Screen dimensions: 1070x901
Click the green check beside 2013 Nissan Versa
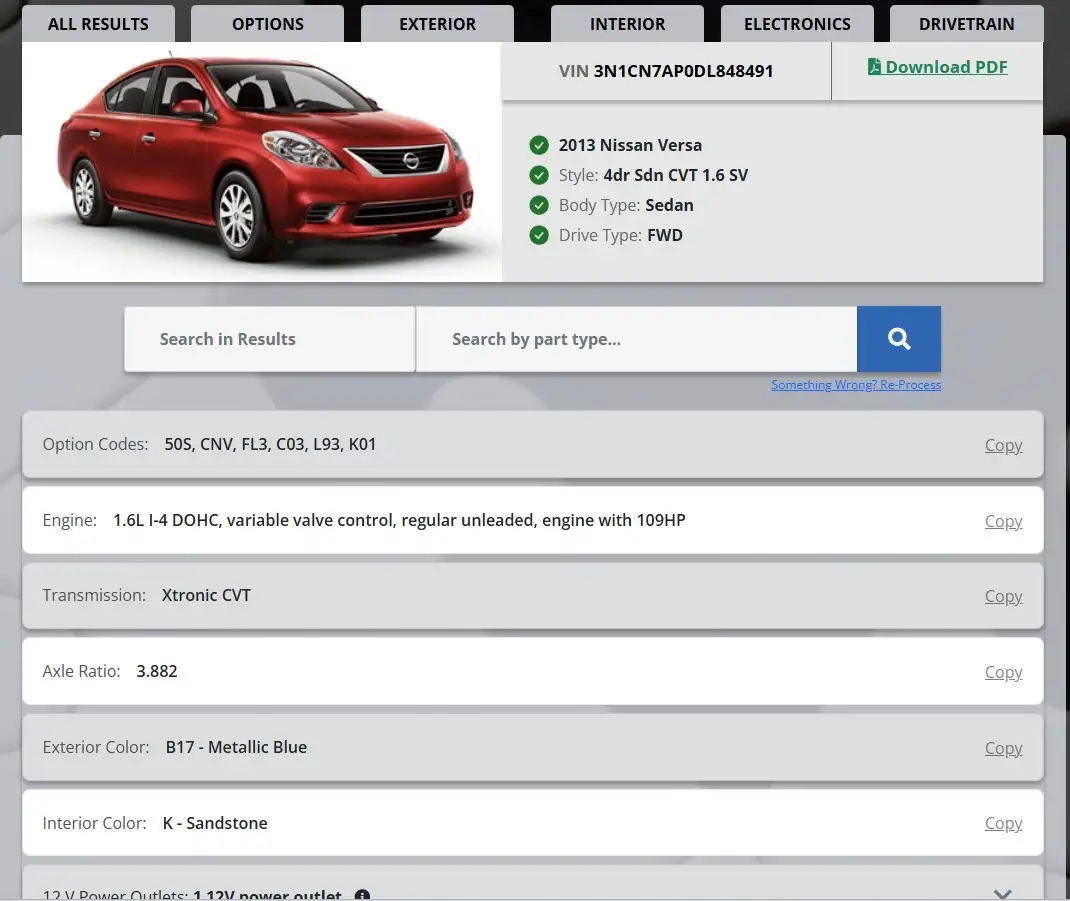(539, 145)
